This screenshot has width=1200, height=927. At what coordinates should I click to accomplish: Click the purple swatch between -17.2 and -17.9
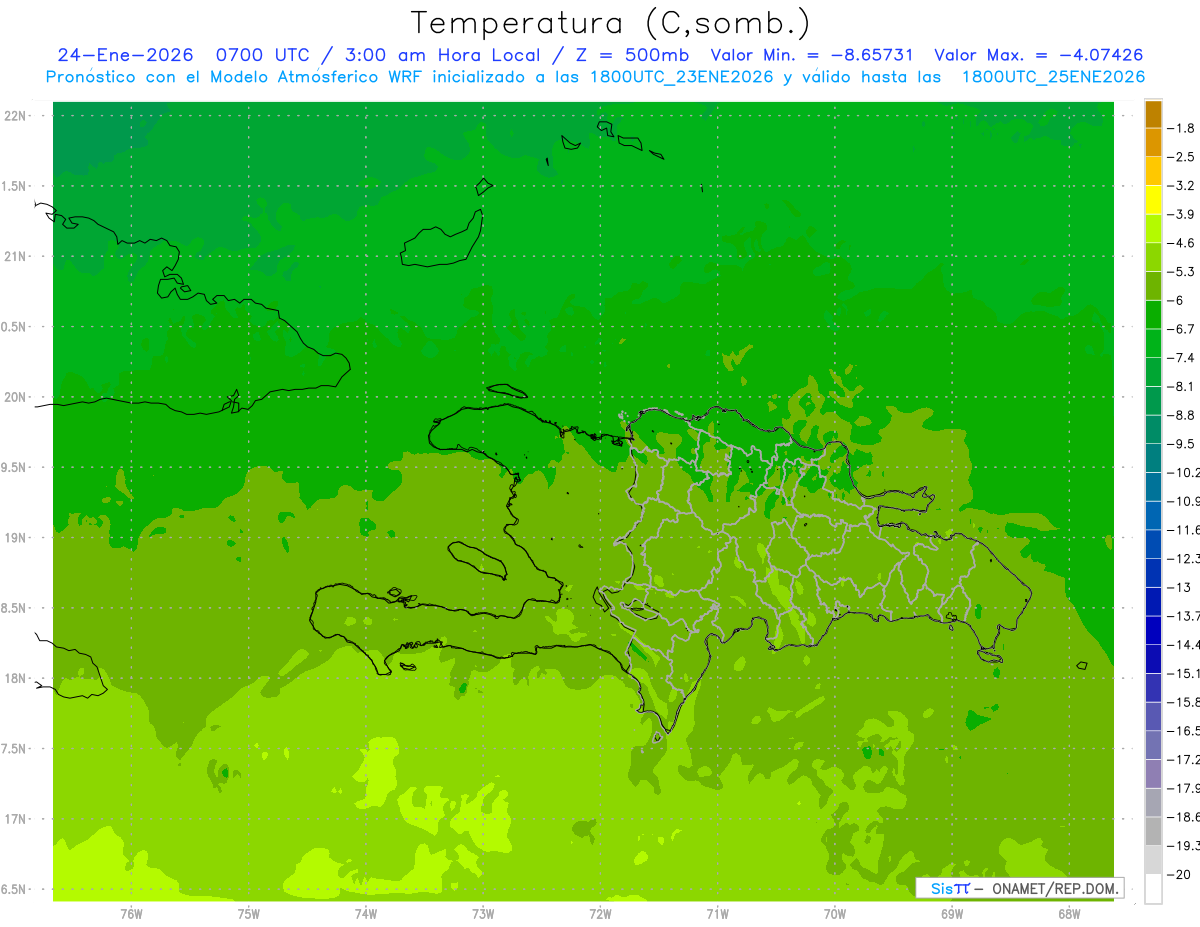1153,774
